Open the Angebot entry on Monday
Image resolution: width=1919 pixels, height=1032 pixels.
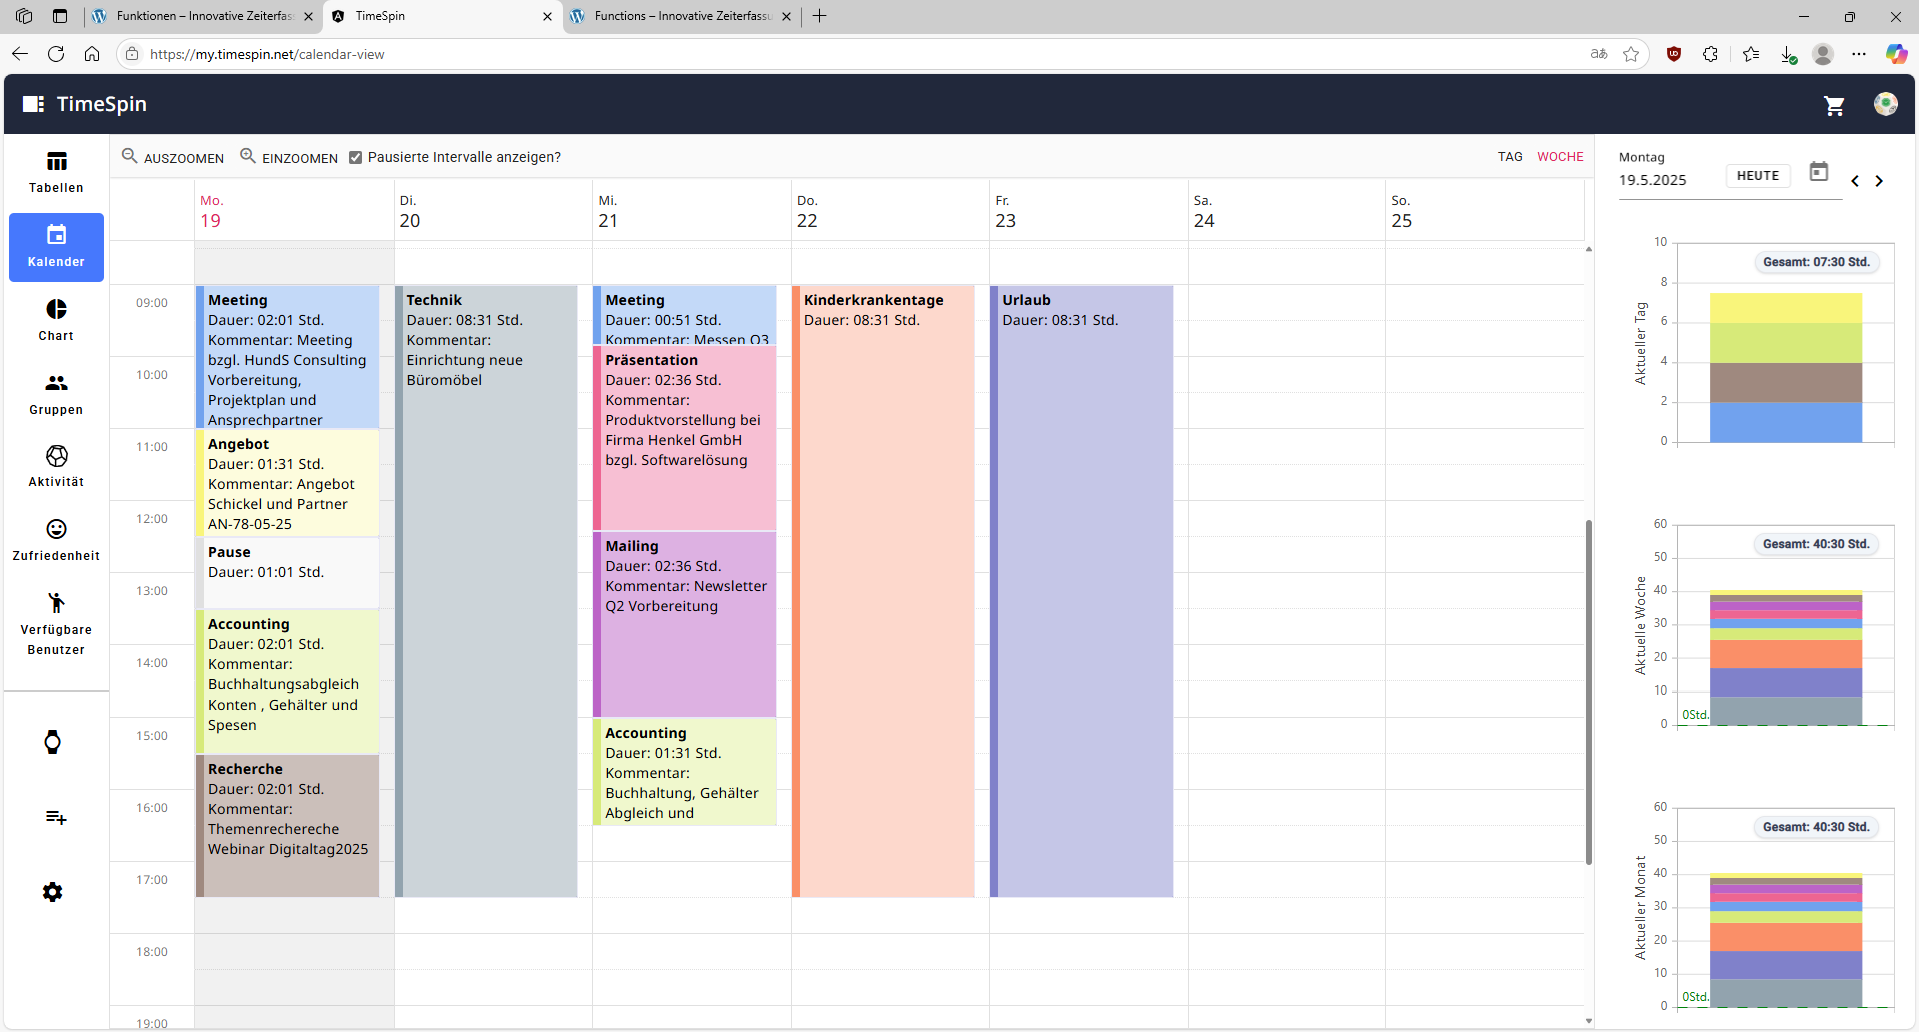288,483
